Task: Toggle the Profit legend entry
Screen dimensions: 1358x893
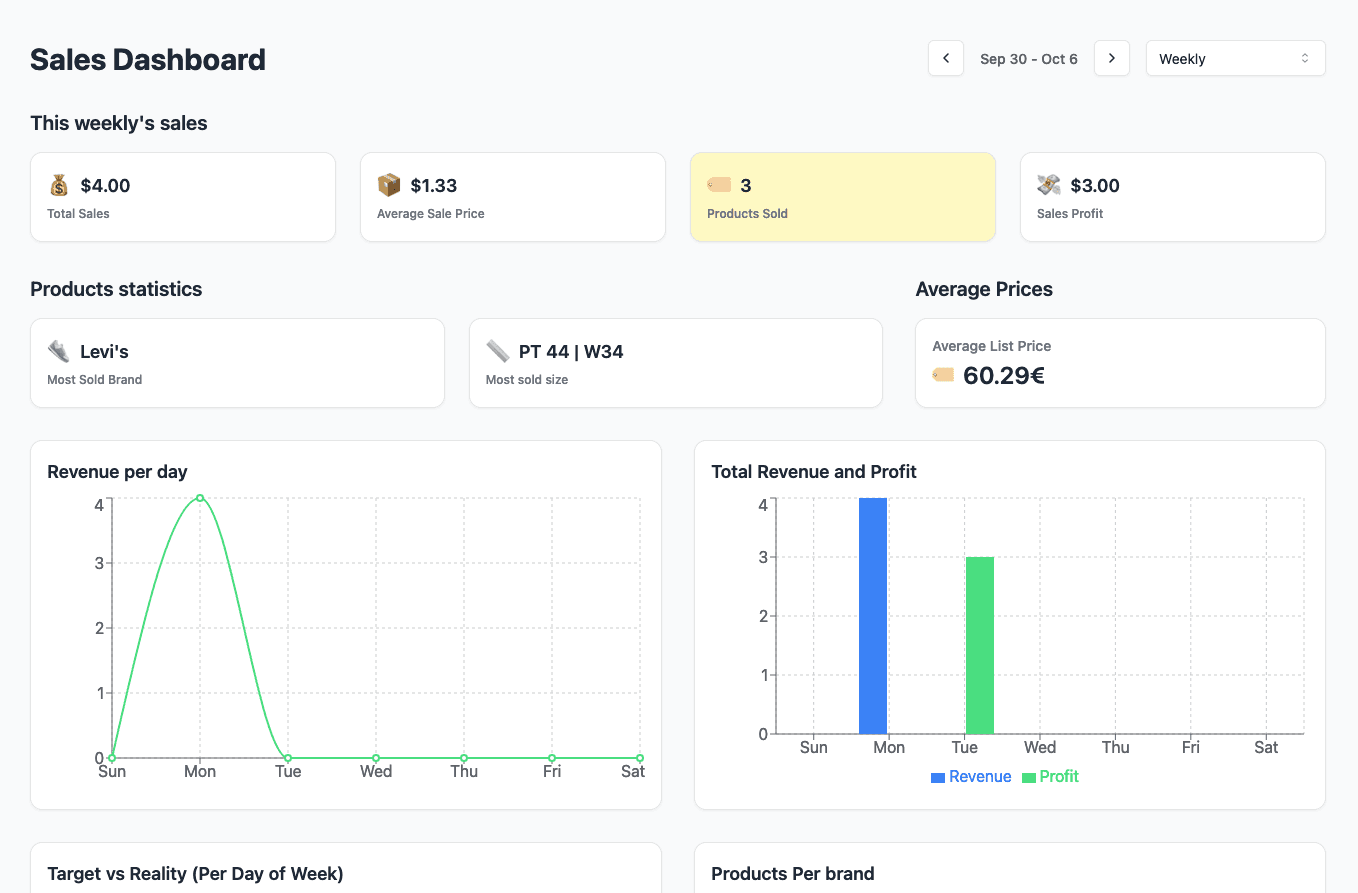Action: click(1050, 777)
